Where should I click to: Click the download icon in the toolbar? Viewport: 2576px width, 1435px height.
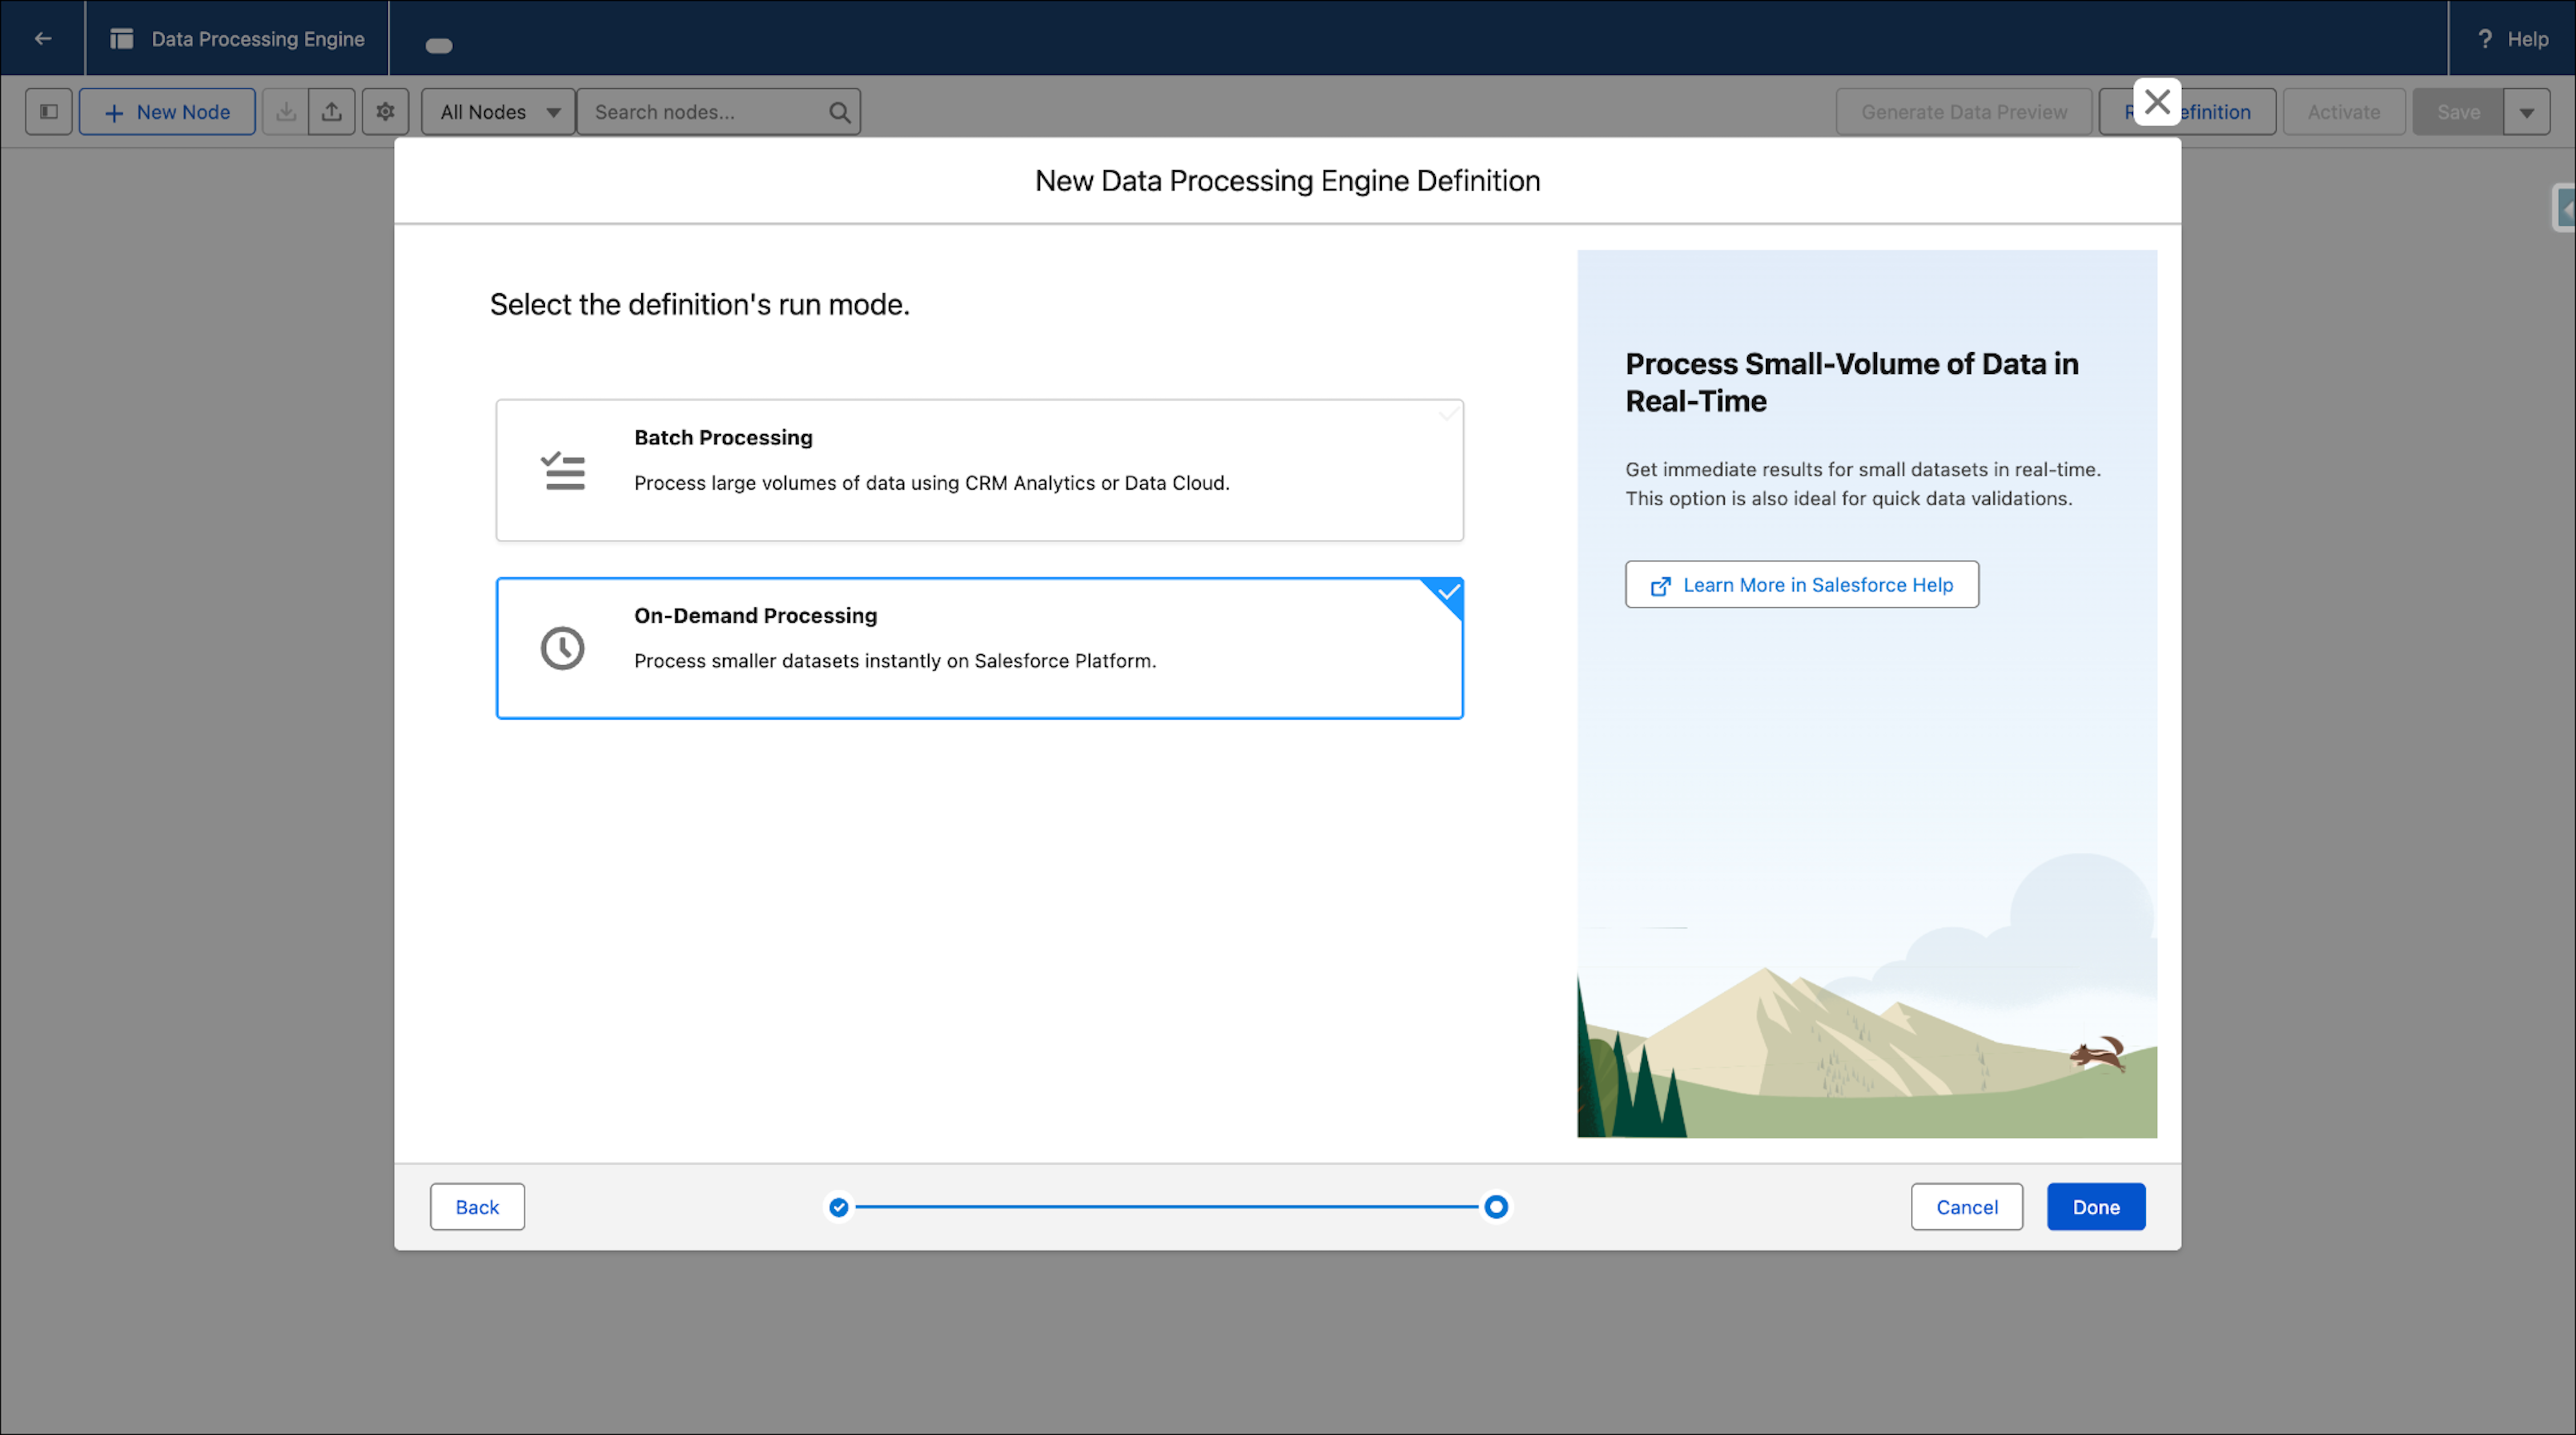[x=285, y=112]
